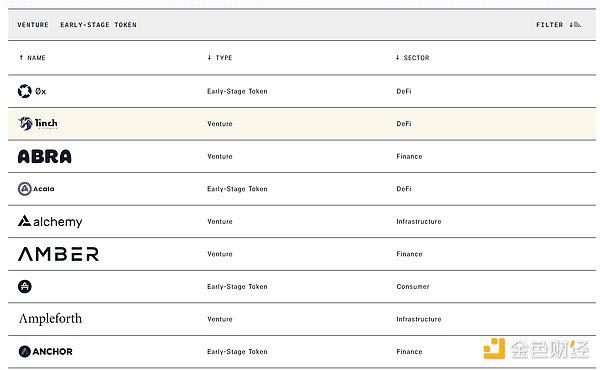Click the Acala circular logo
This screenshot has width=600, height=370.
(25, 189)
